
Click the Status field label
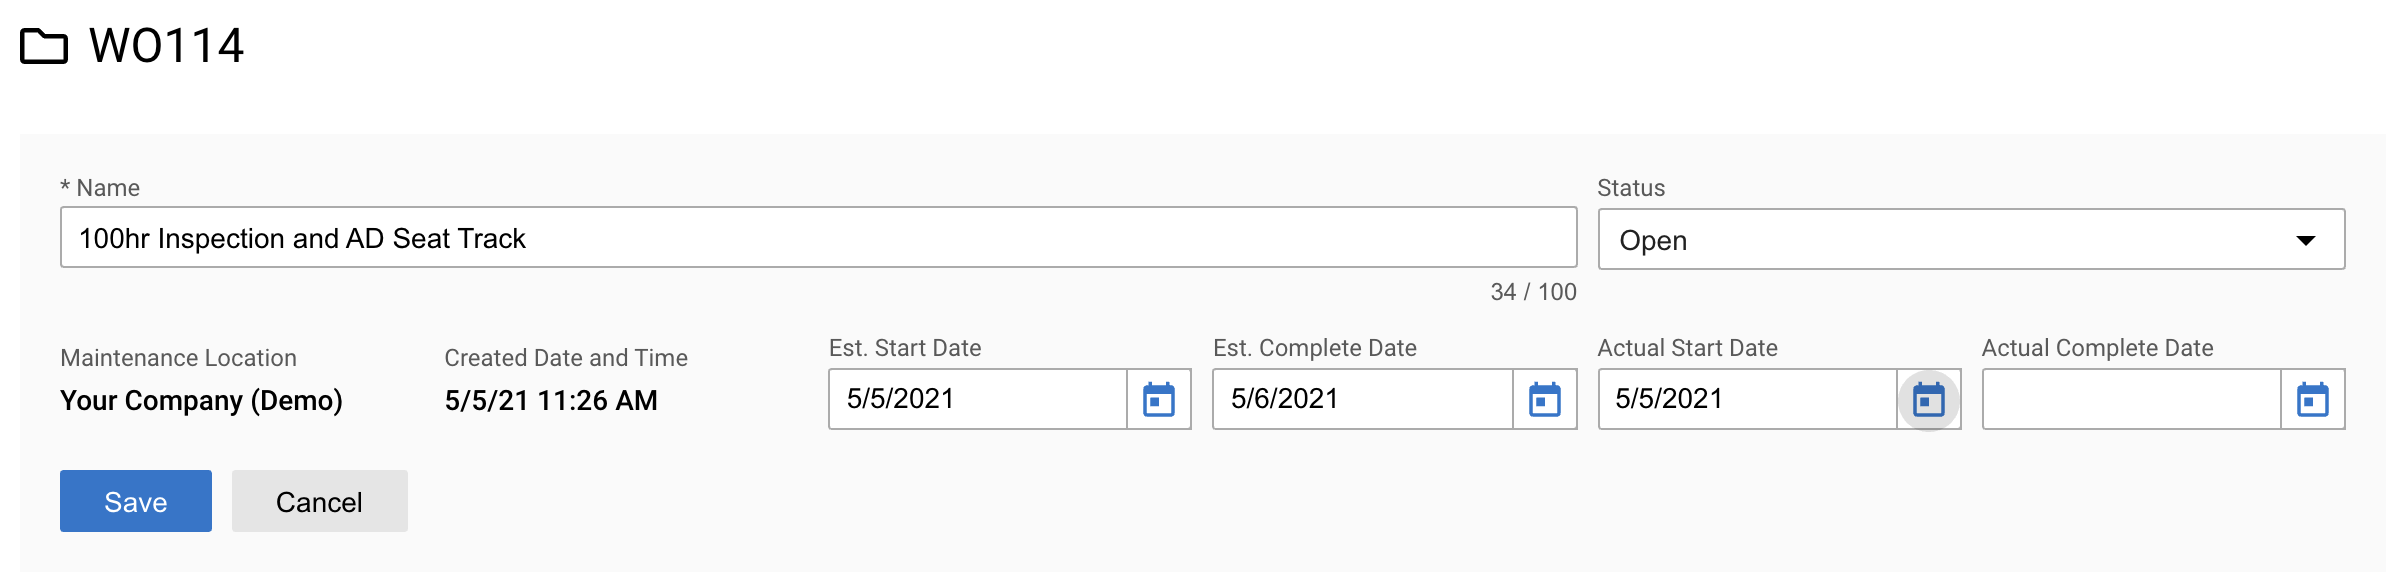(x=1631, y=188)
